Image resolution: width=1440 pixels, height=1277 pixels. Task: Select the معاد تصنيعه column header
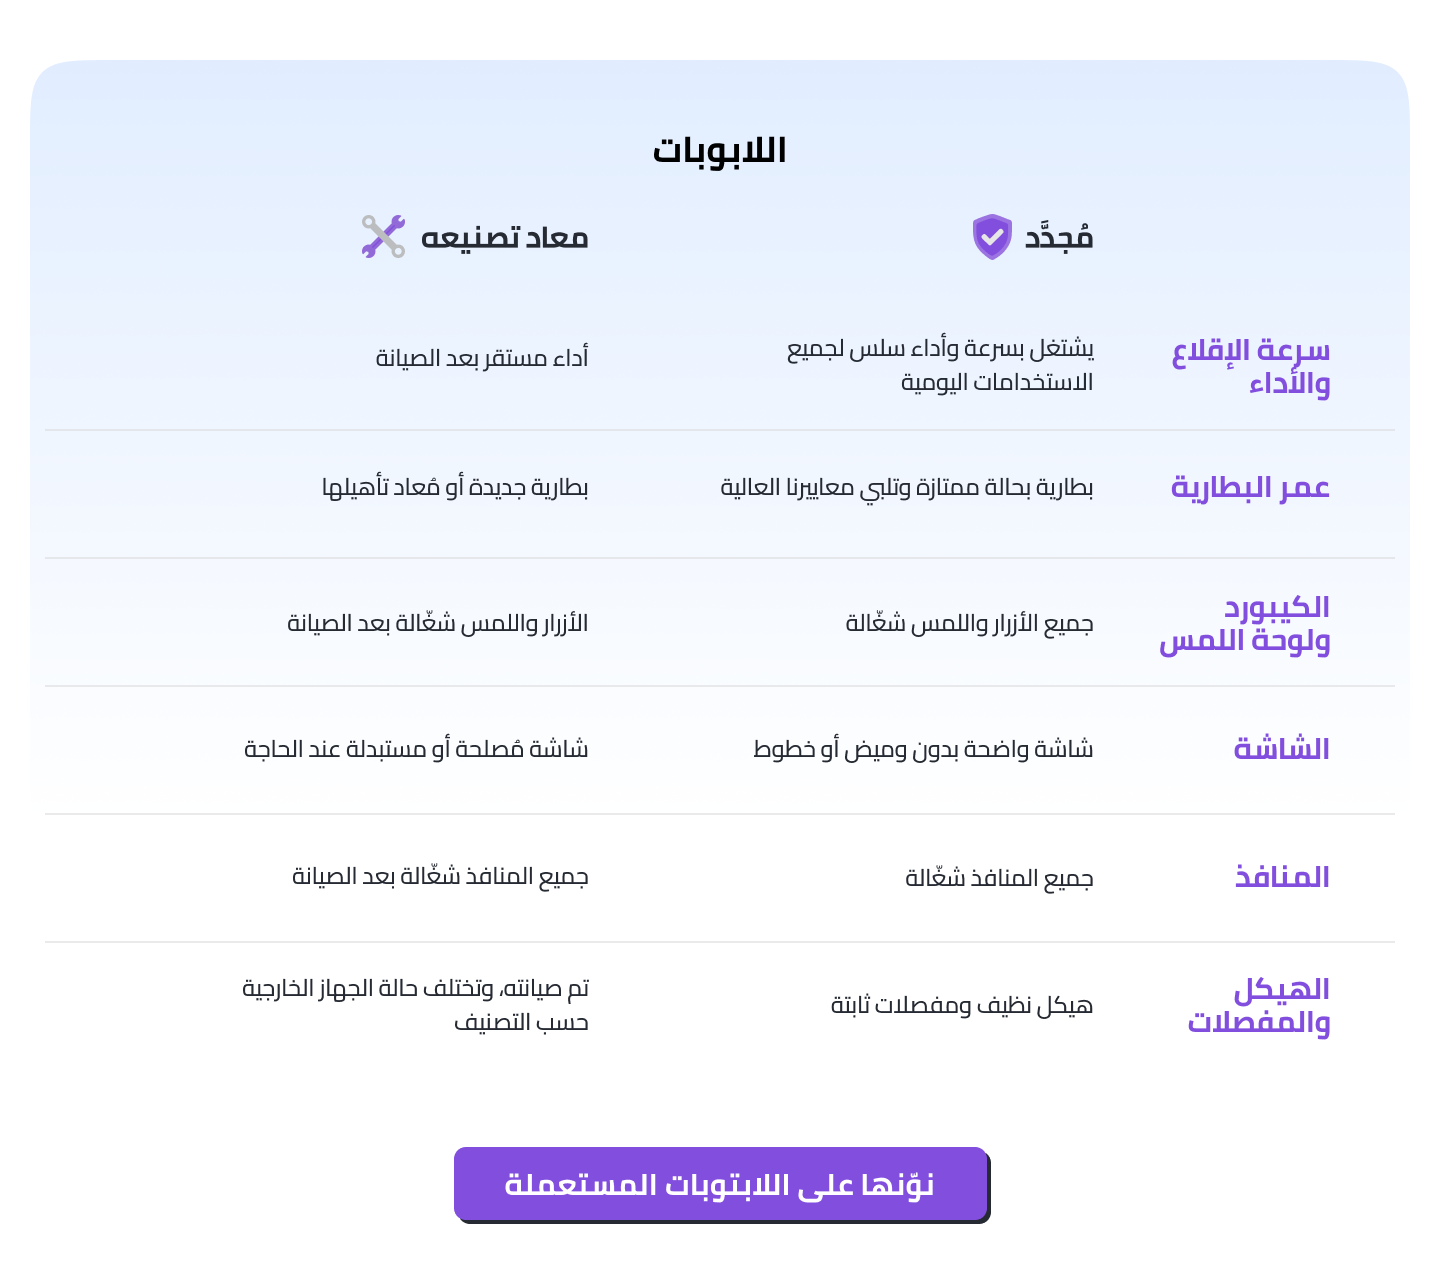[x=504, y=238]
